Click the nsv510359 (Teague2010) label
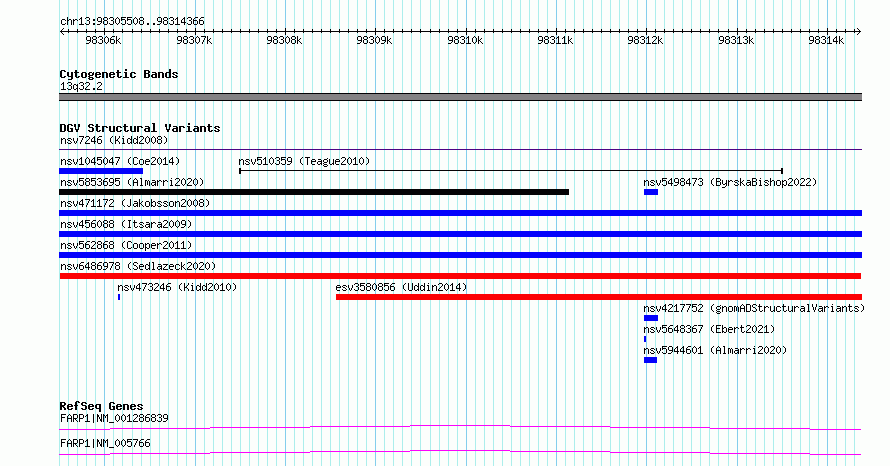 pyautogui.click(x=304, y=161)
